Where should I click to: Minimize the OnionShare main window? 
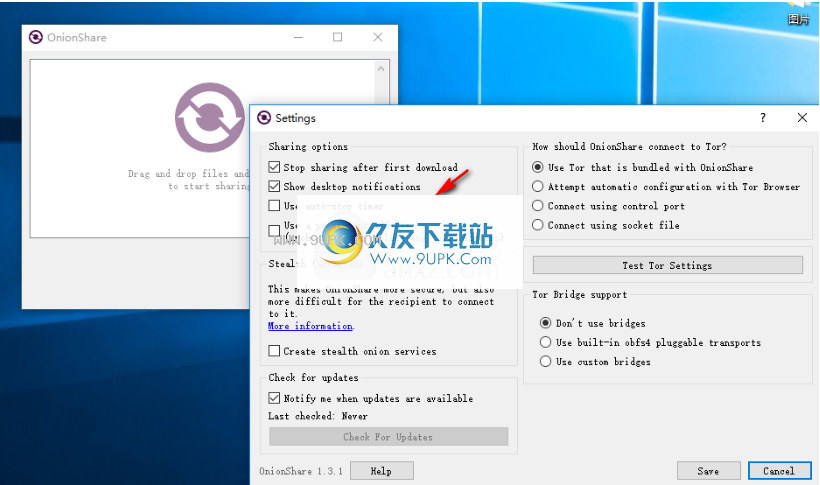click(298, 37)
